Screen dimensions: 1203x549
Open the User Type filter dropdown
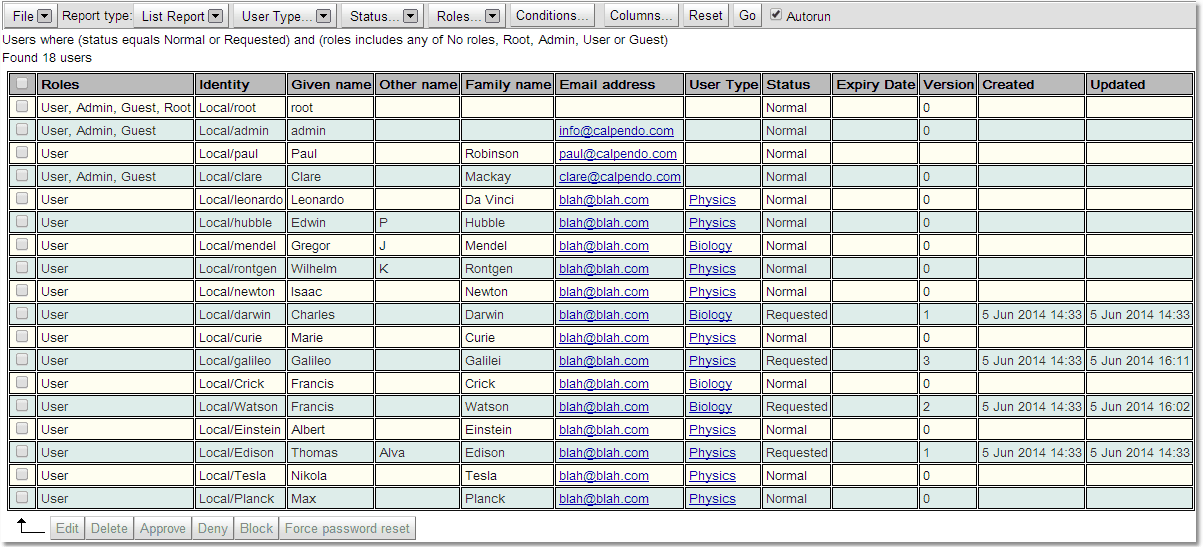(286, 16)
